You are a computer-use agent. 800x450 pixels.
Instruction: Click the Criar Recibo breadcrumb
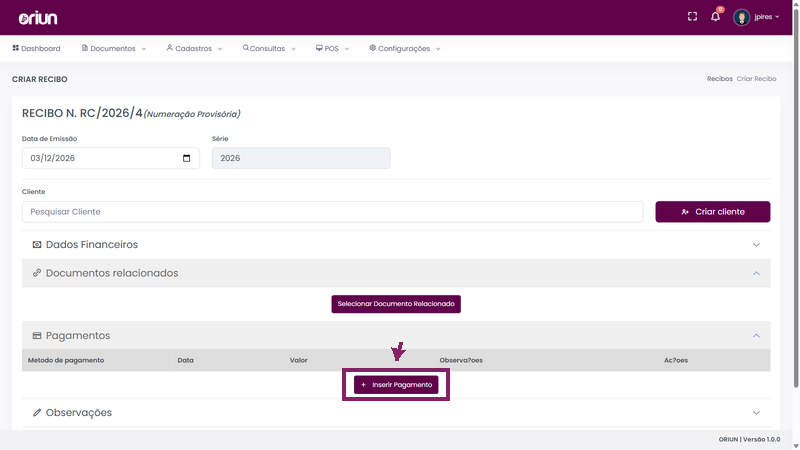pos(756,79)
